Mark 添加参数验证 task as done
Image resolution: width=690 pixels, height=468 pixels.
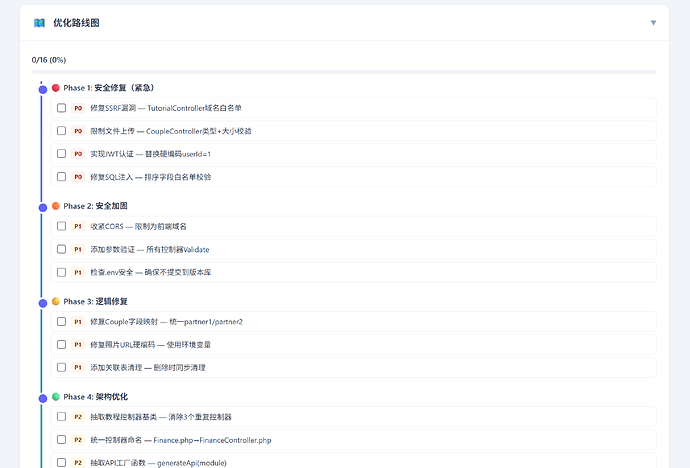[x=62, y=249]
